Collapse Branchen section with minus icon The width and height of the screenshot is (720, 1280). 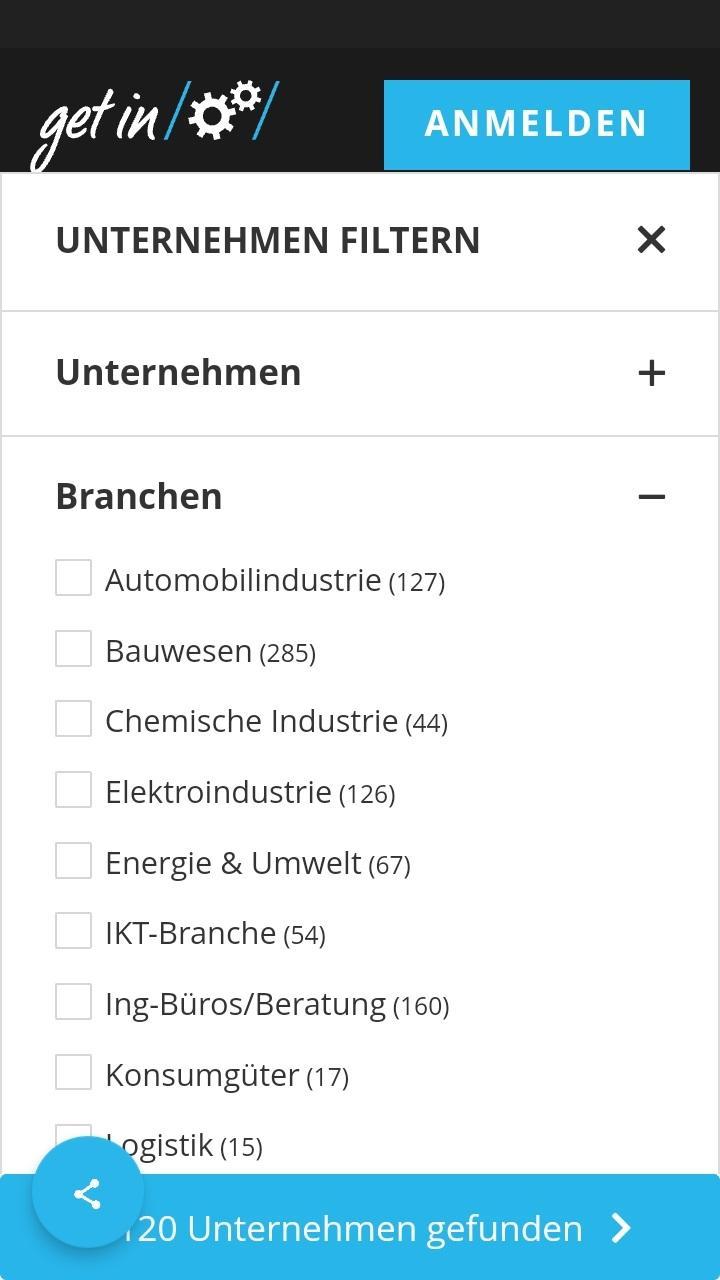(651, 497)
